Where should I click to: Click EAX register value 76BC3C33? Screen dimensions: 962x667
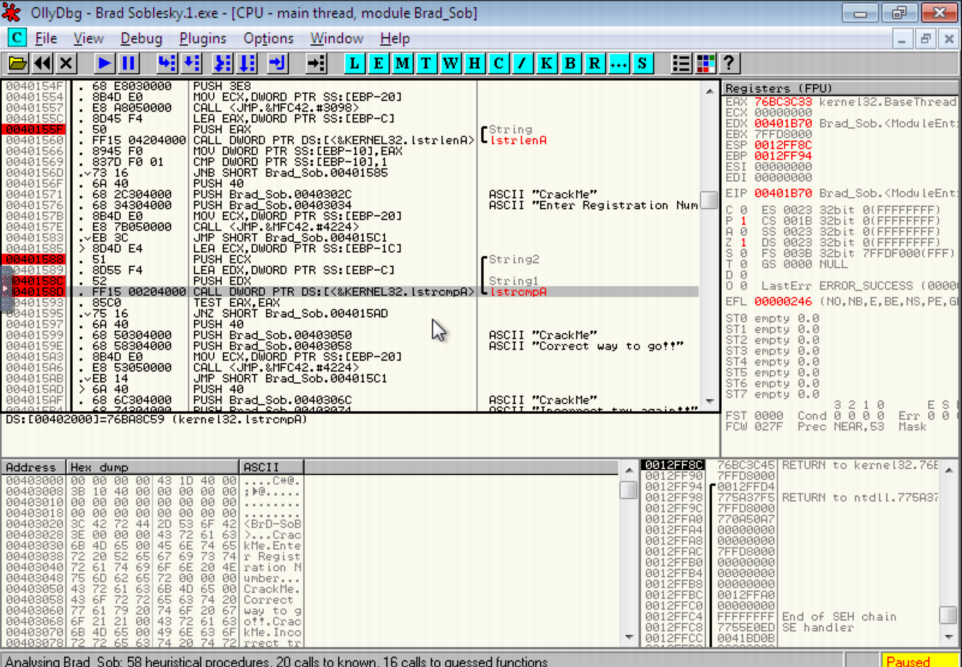783,102
